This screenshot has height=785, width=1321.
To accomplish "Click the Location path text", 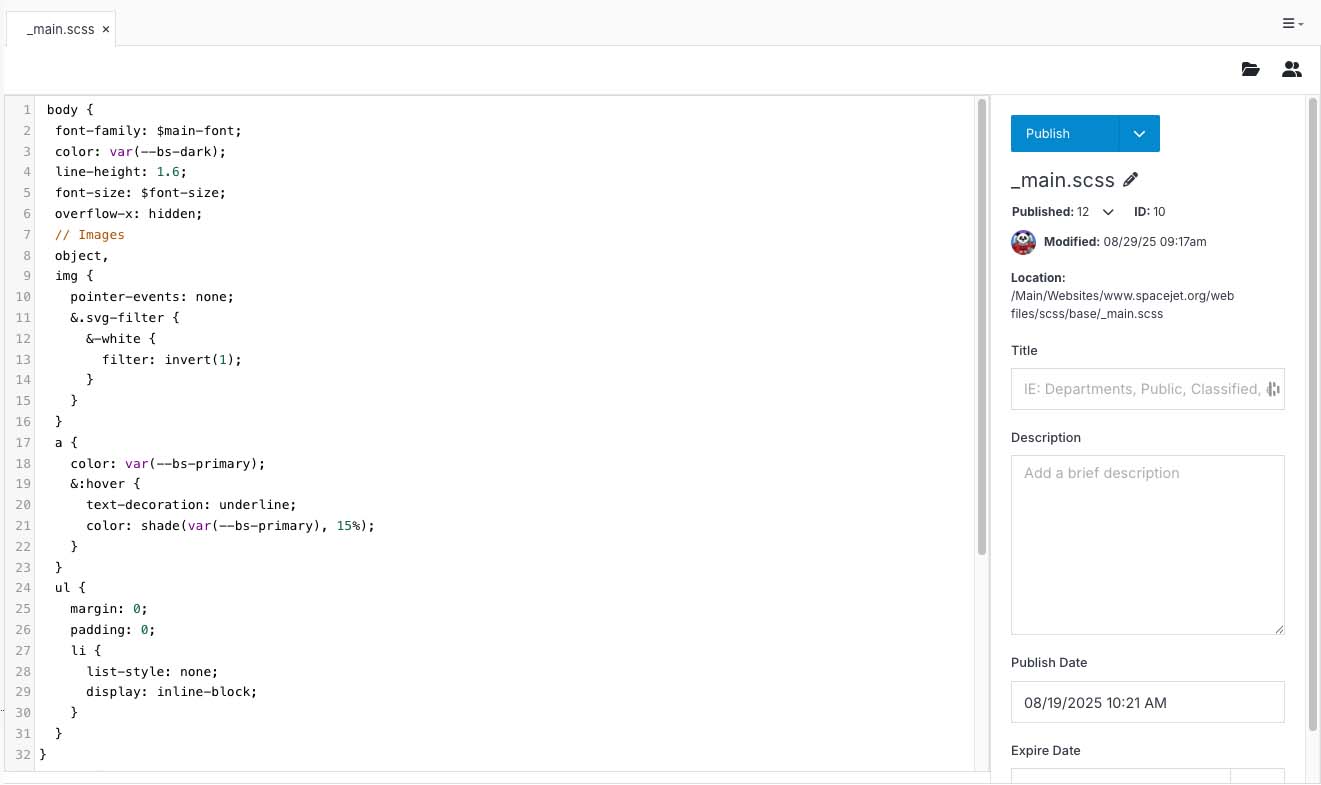I will [x=1125, y=305].
